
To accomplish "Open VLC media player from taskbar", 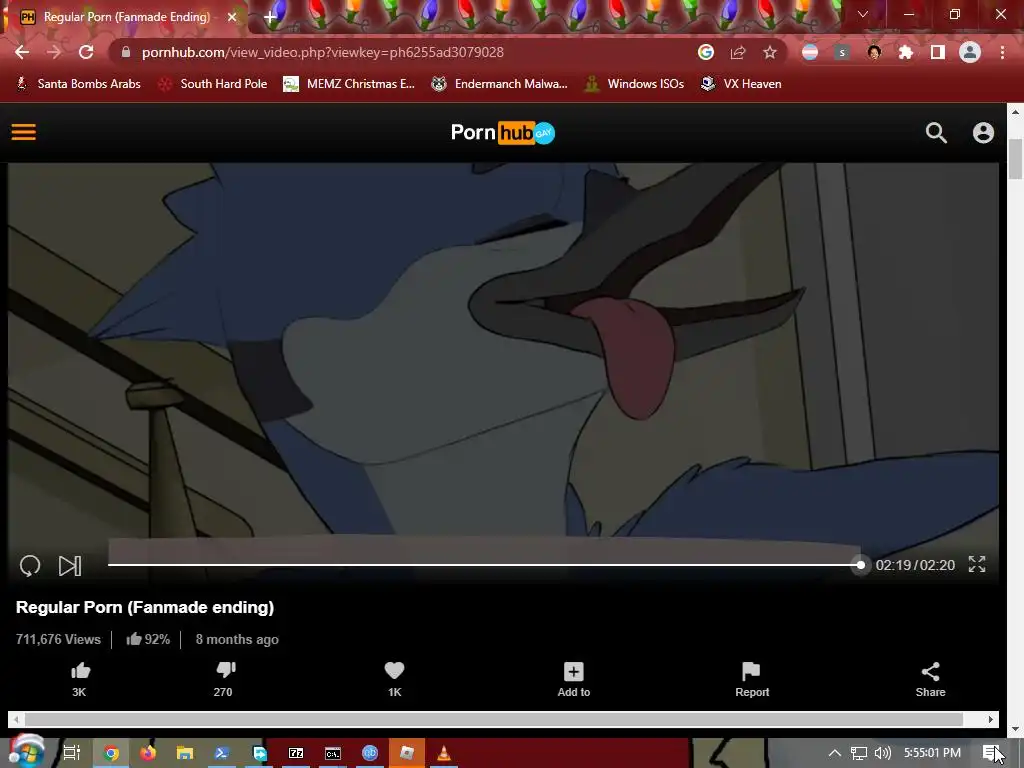I will tap(444, 753).
